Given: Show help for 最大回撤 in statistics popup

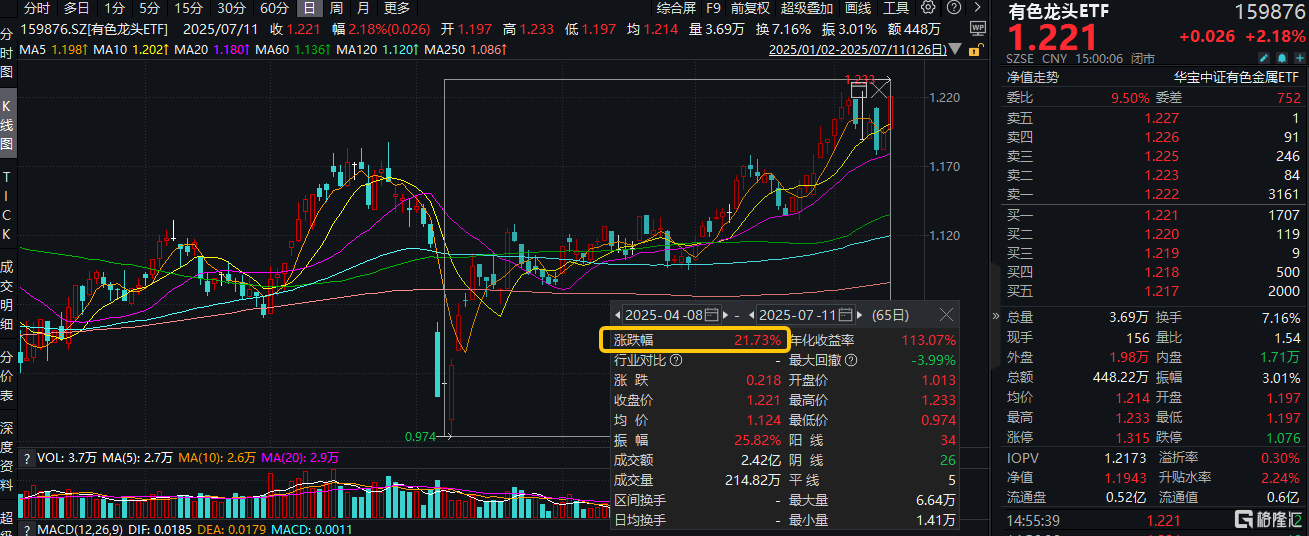Looking at the screenshot, I should (x=851, y=360).
